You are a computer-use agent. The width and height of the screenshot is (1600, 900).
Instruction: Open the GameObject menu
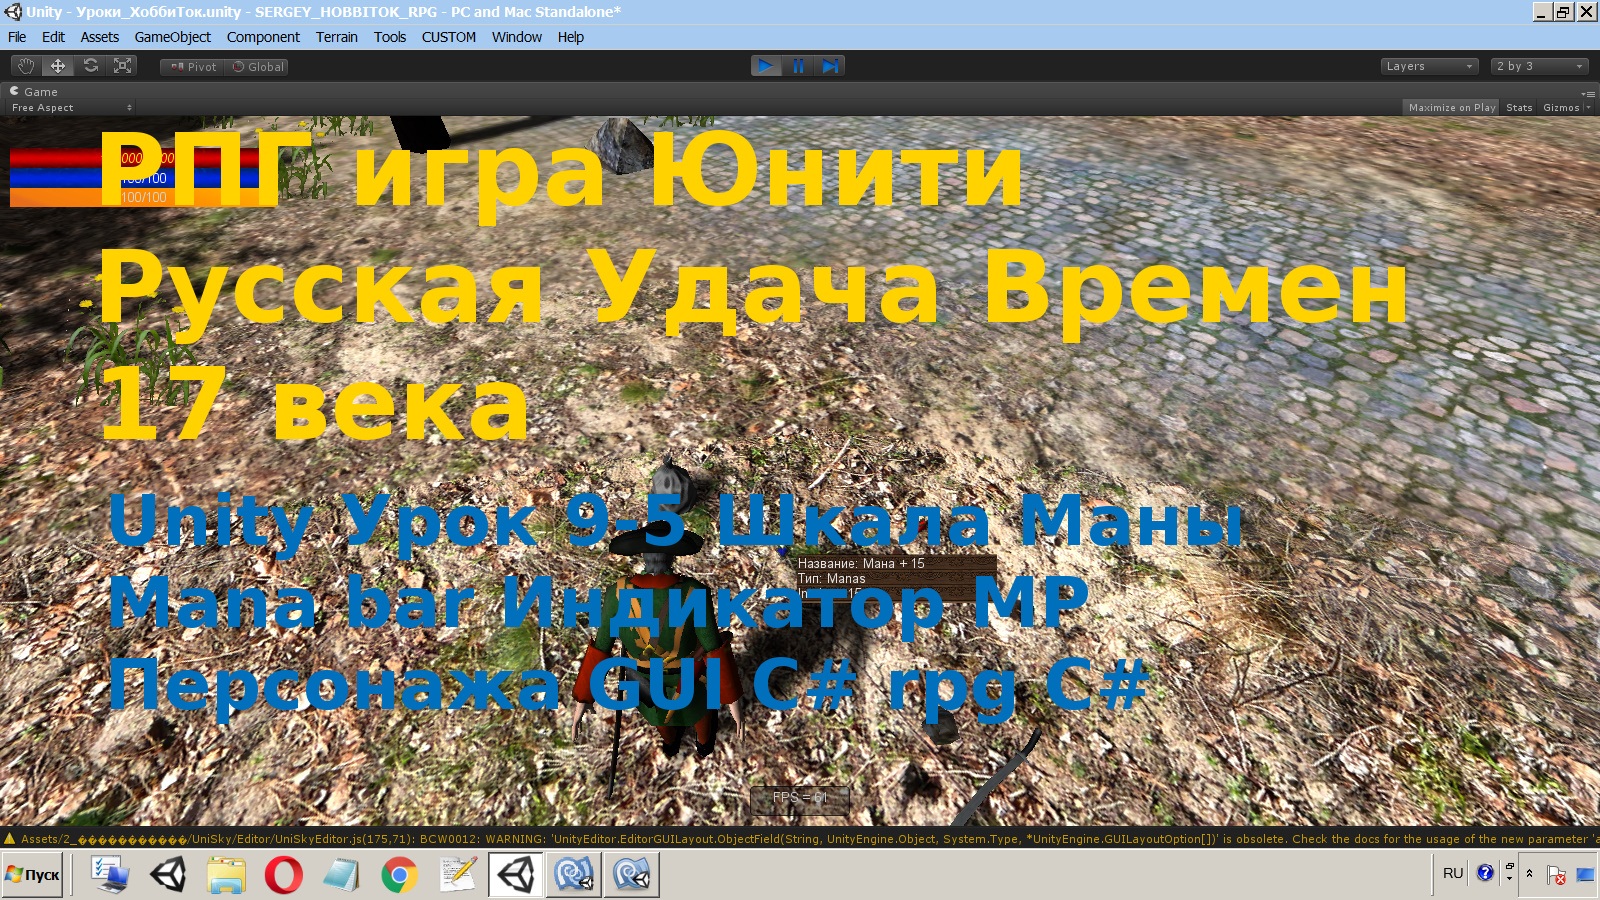click(173, 37)
